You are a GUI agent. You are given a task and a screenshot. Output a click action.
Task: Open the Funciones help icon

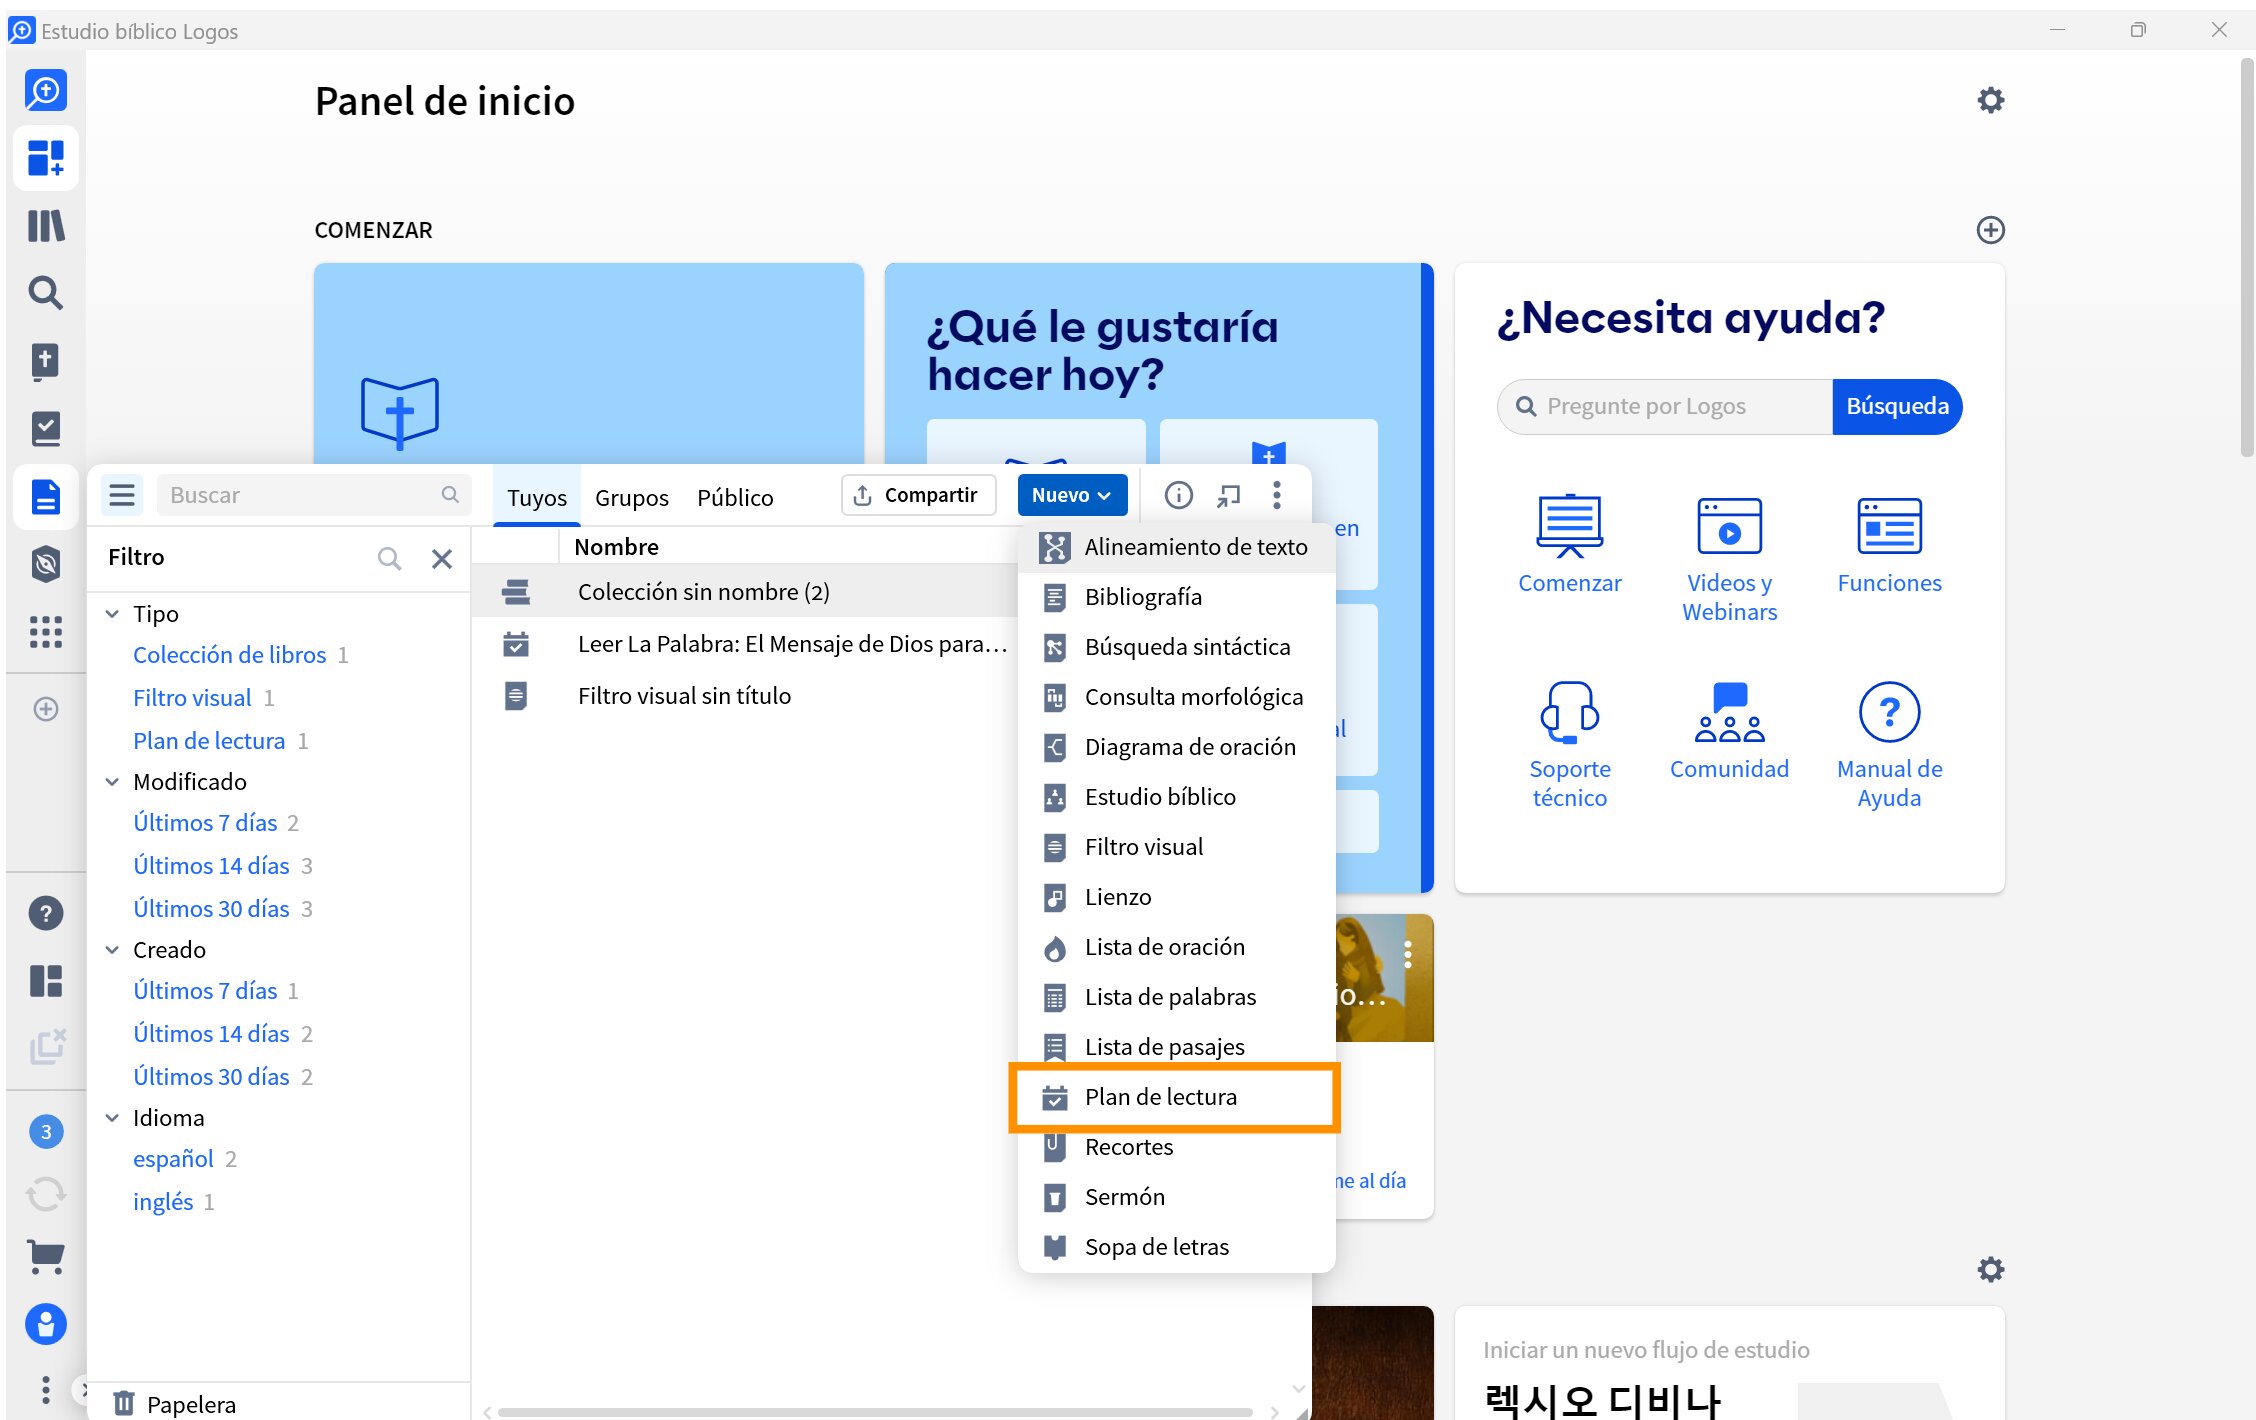(1889, 526)
